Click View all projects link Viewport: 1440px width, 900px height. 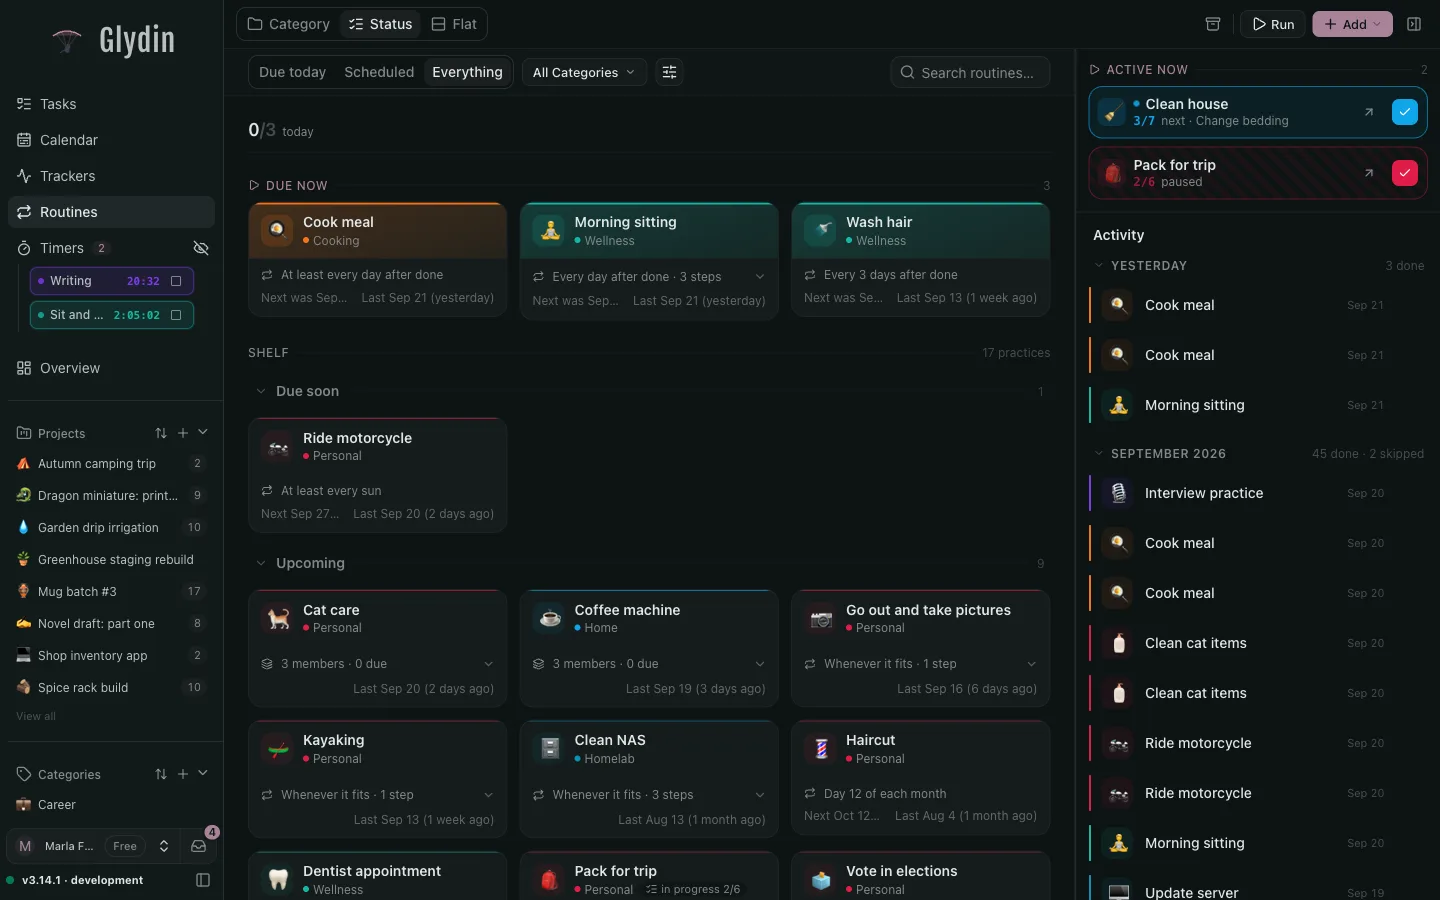coord(36,716)
